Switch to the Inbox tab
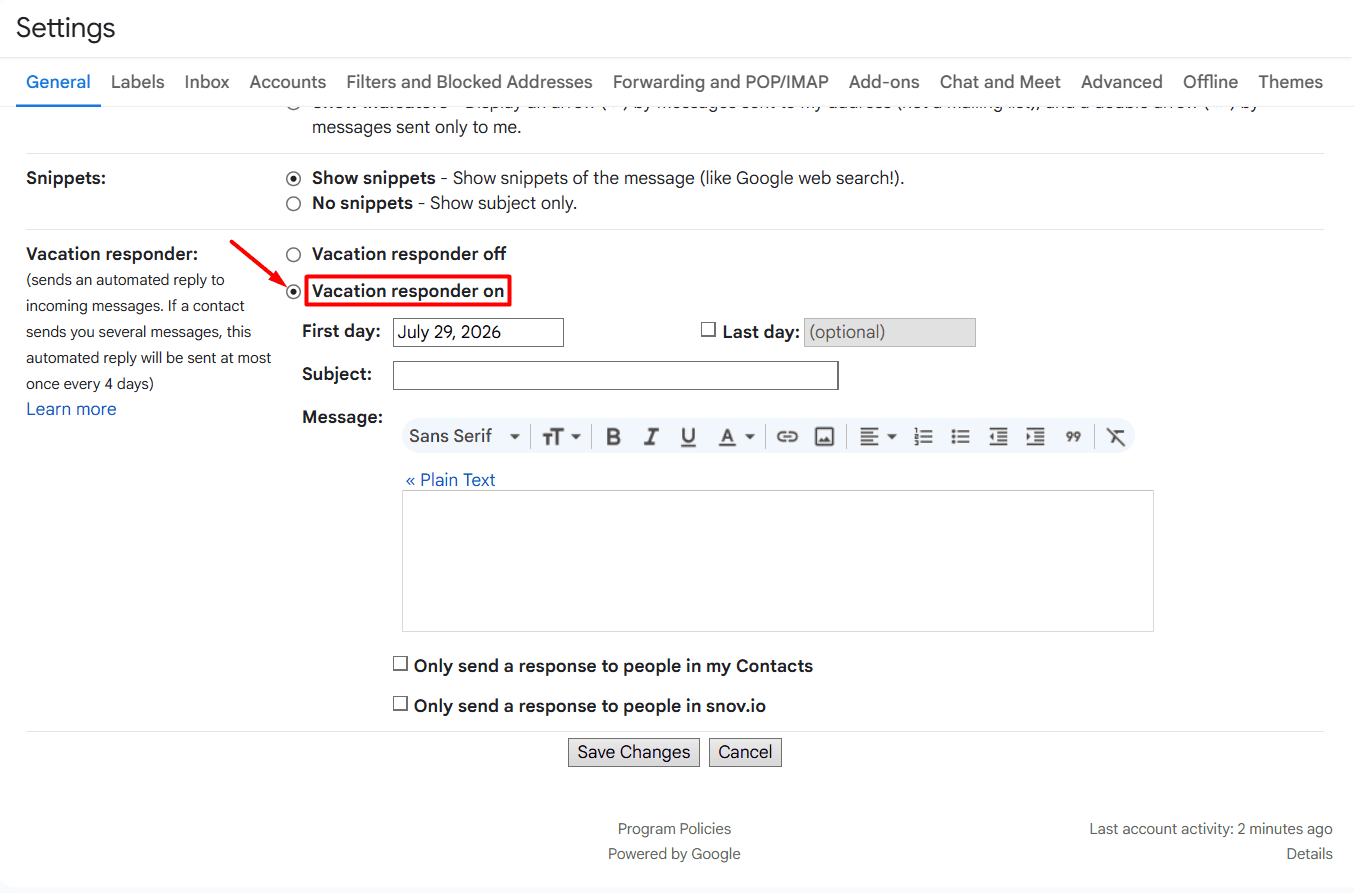The height and width of the screenshot is (893, 1354). tap(207, 82)
